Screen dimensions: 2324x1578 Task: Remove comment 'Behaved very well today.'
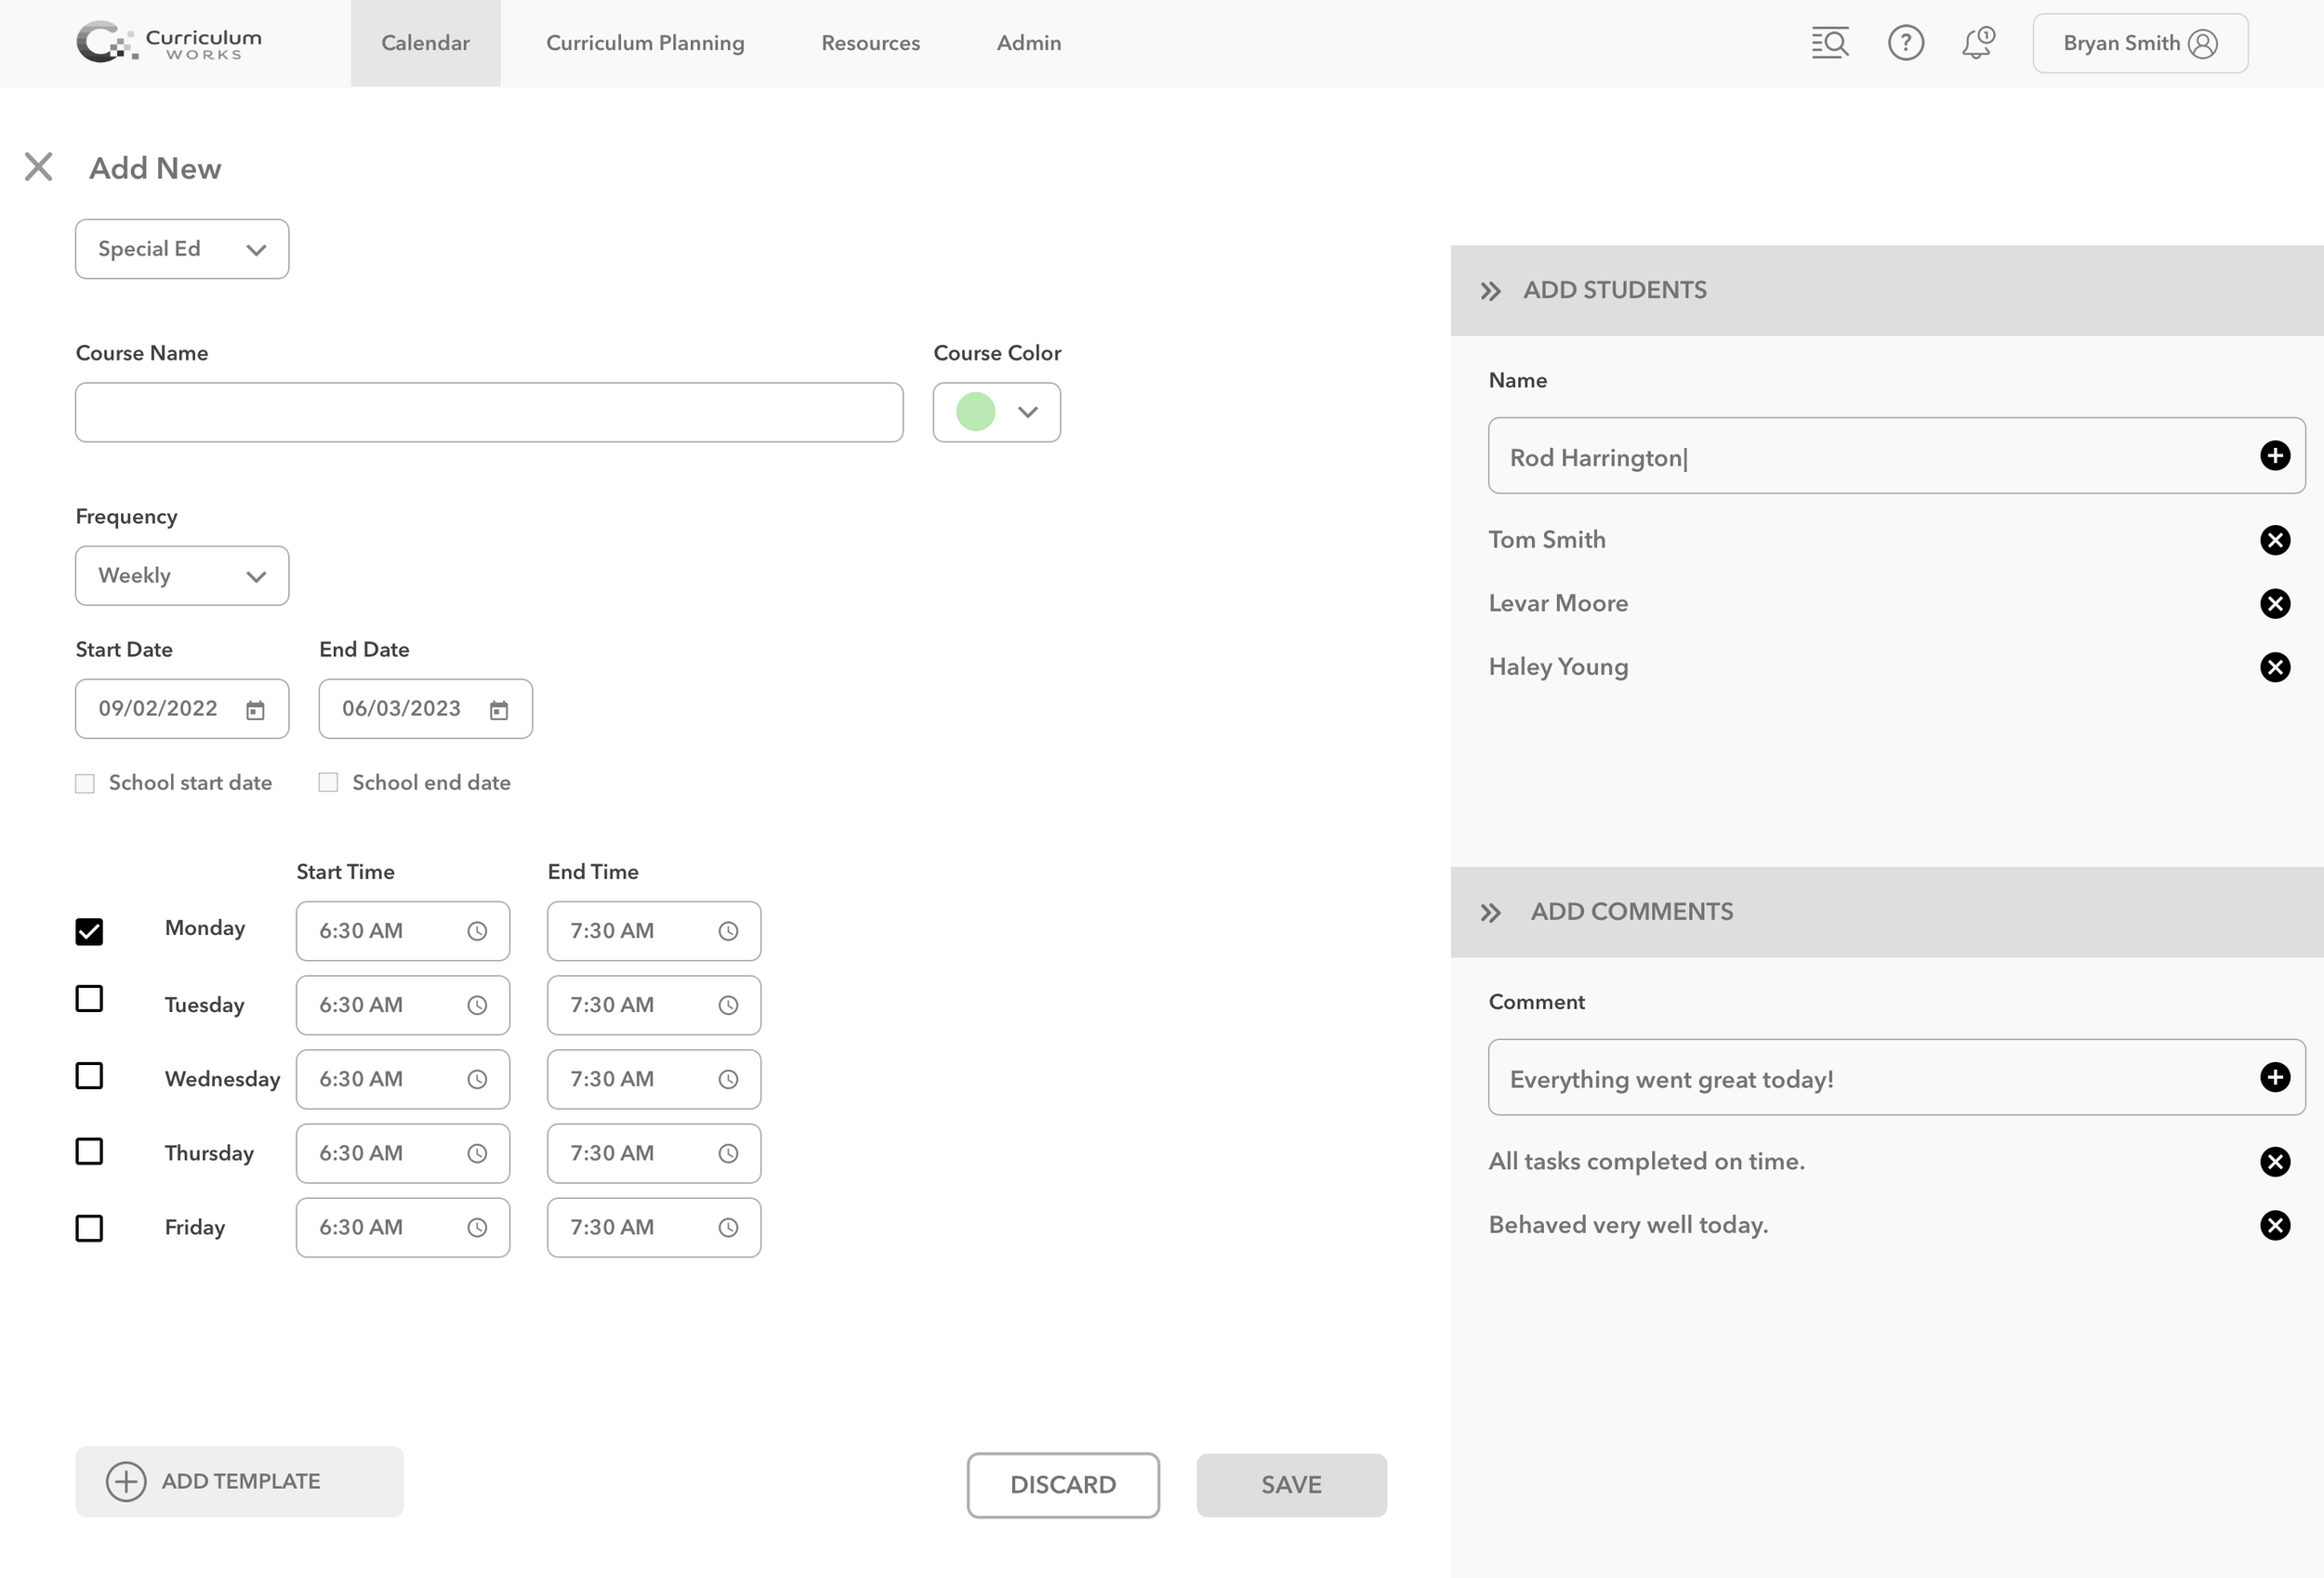2275,1225
